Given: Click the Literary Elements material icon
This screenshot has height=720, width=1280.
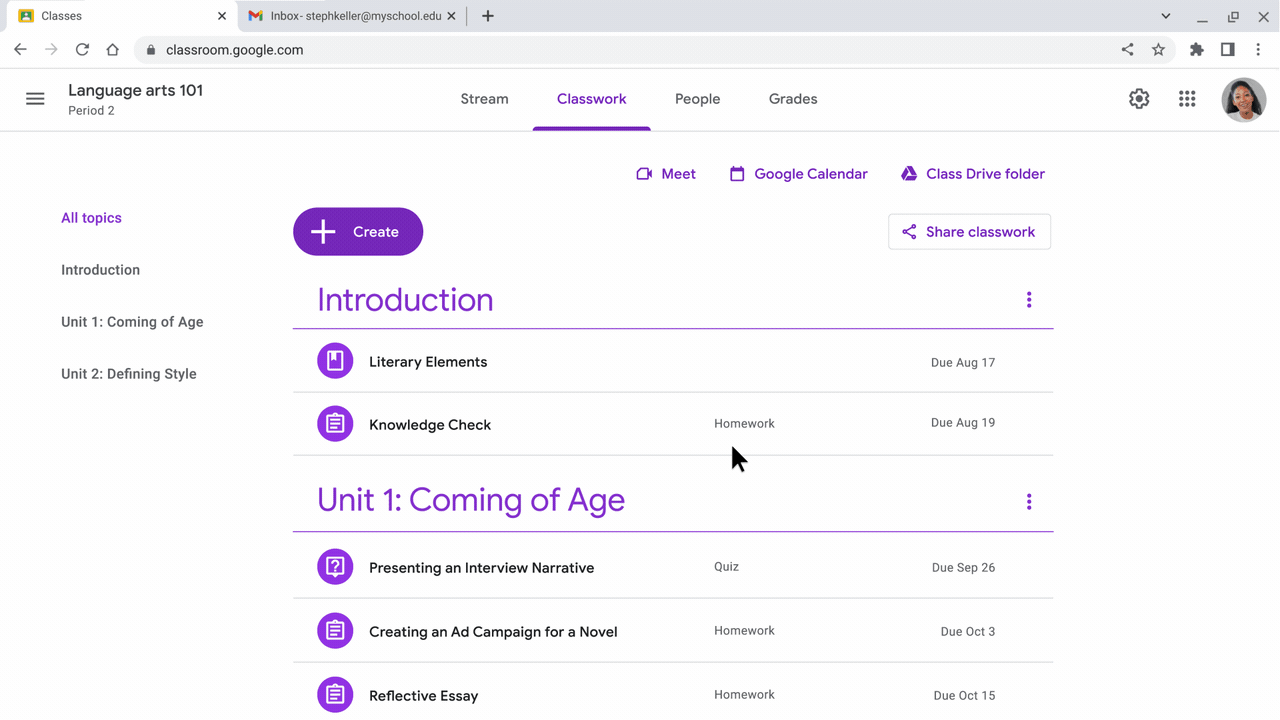Looking at the screenshot, I should (335, 361).
